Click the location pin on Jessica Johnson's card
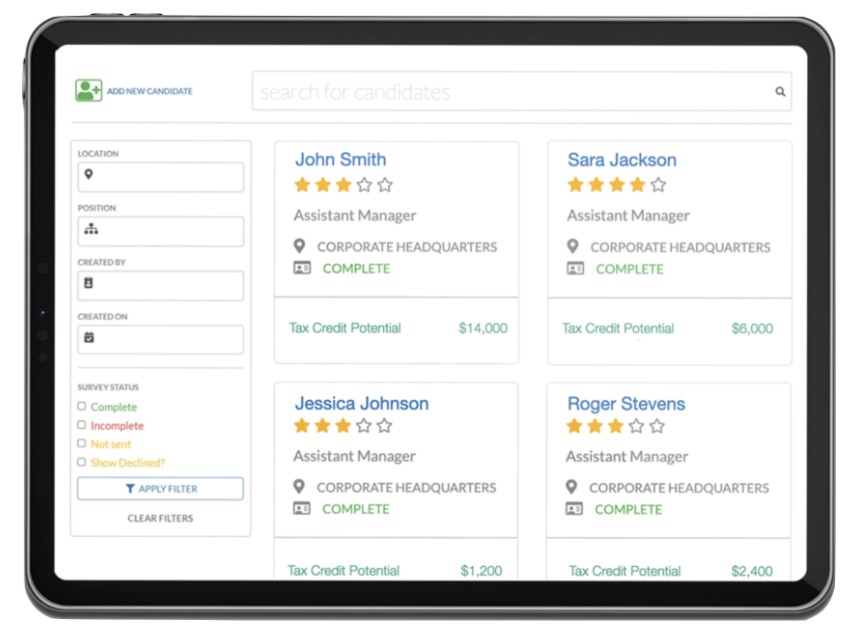 pyautogui.click(x=299, y=487)
